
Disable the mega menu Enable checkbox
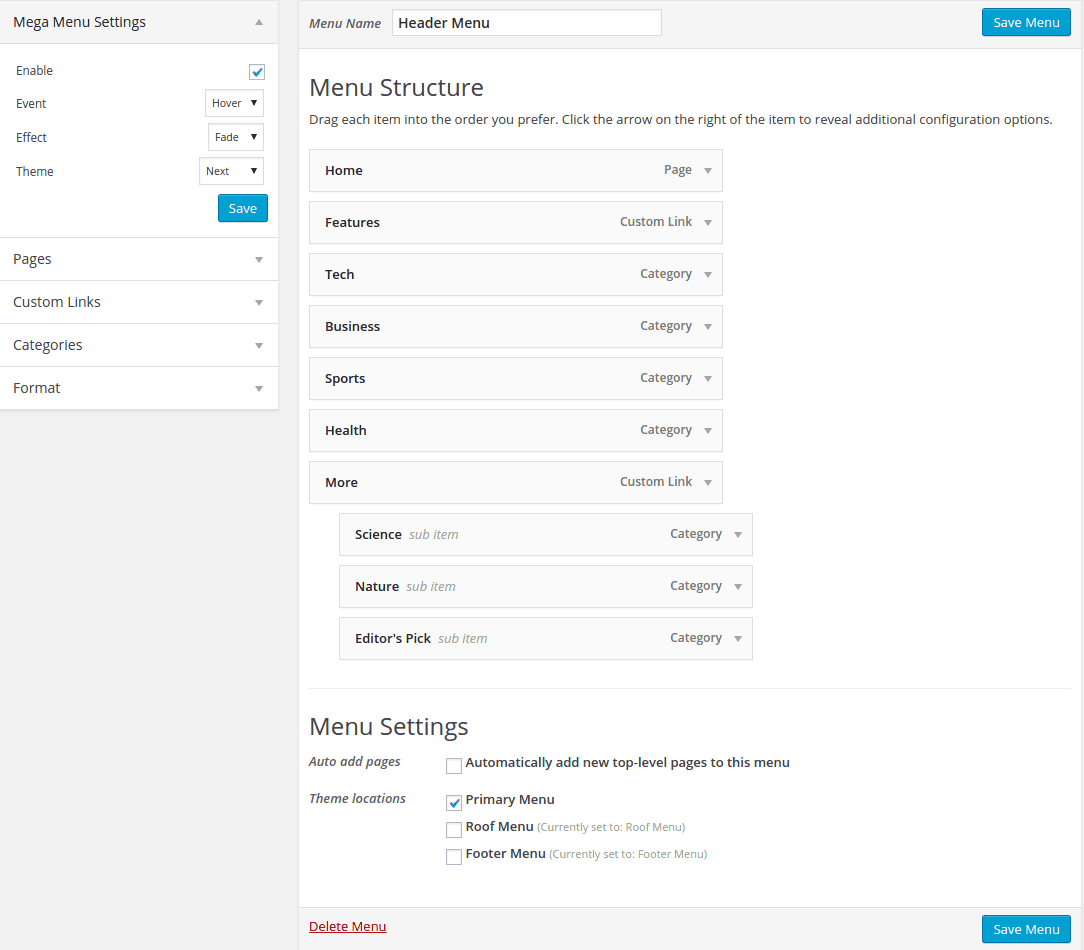(x=257, y=71)
